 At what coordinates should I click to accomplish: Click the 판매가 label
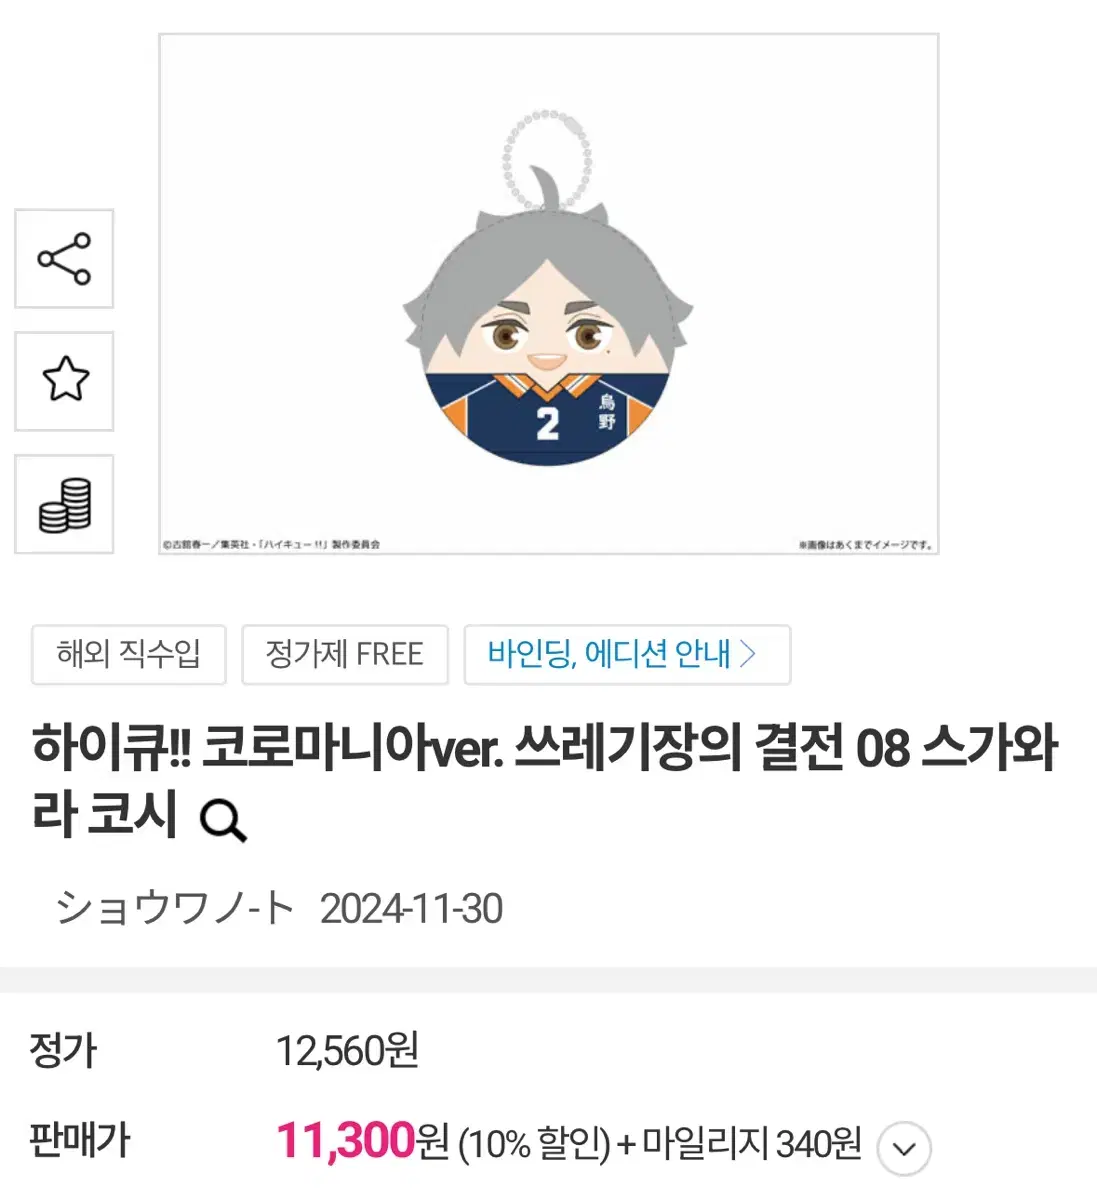tap(80, 1140)
